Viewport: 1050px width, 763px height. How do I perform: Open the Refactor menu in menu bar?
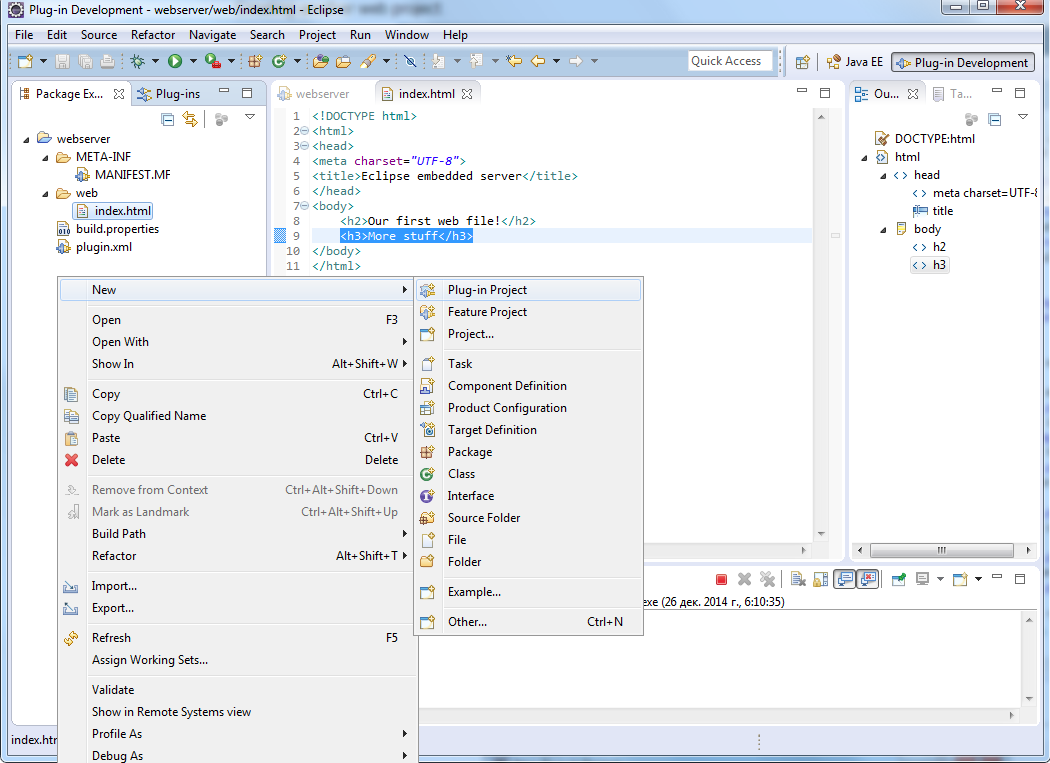[x=153, y=35]
